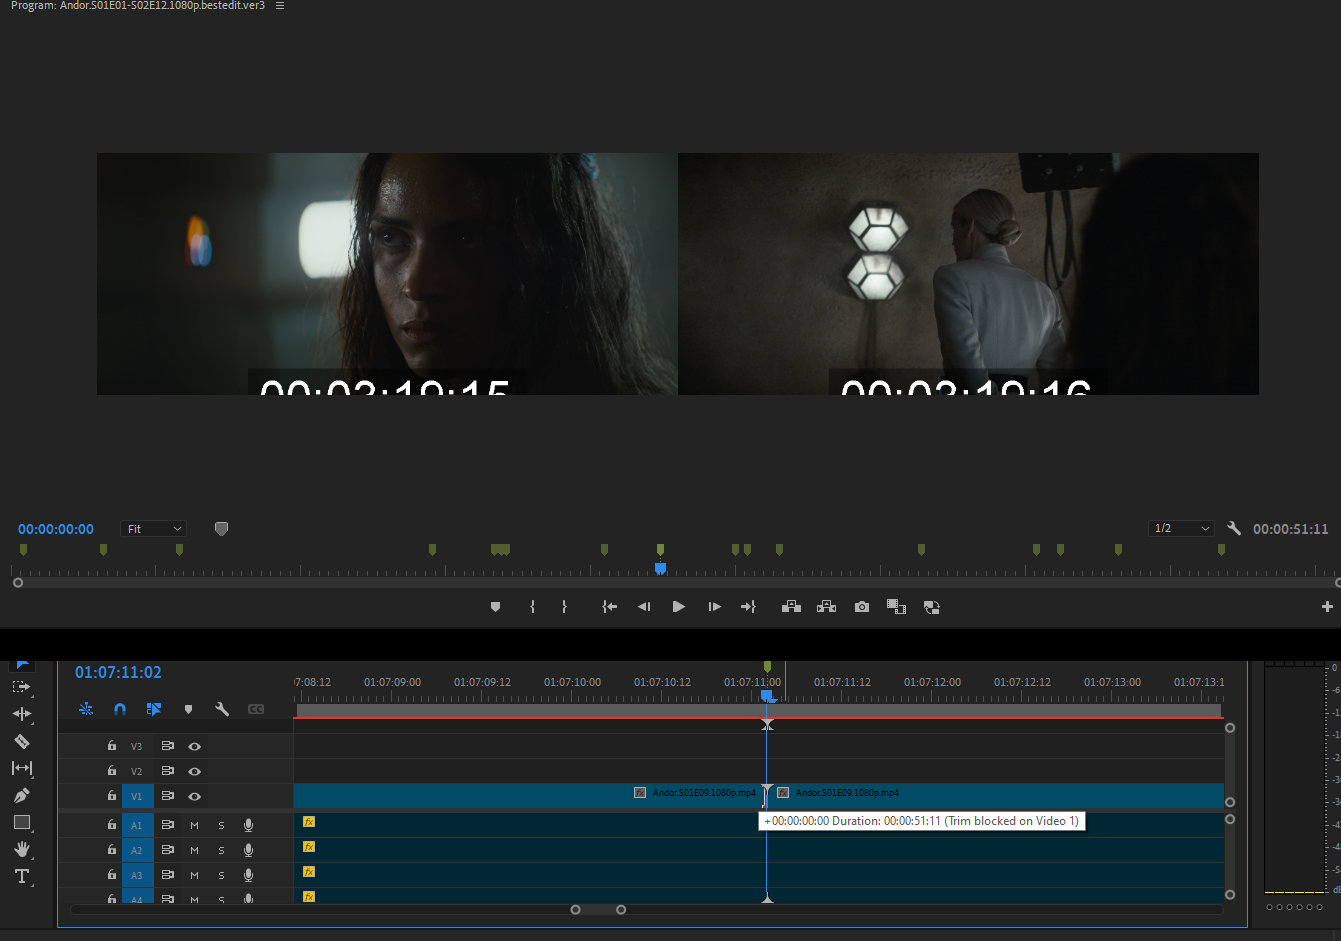Select the Razor tool
This screenshot has width=1341, height=941.
click(21, 741)
